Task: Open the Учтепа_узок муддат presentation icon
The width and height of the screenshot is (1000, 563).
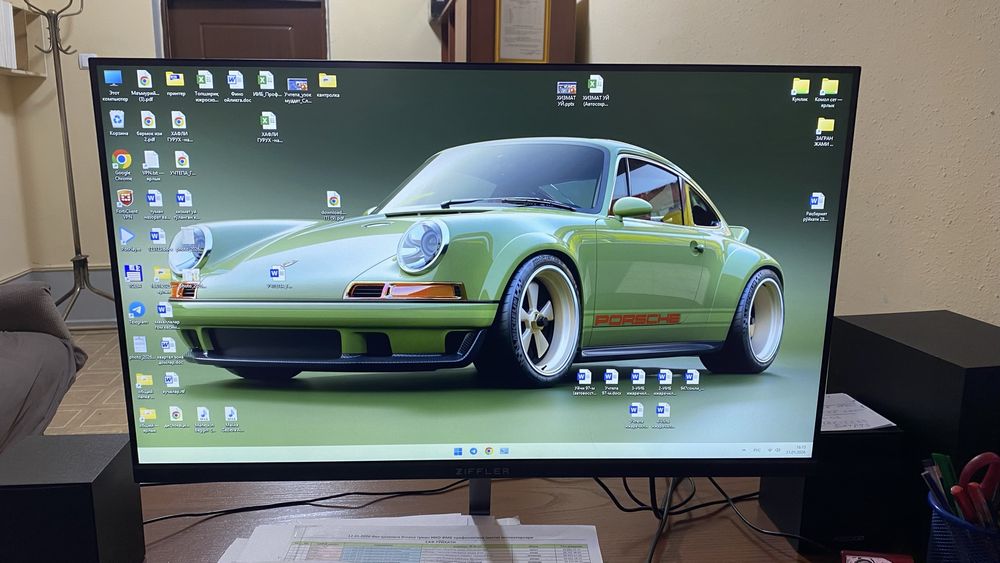Action: coord(298,91)
